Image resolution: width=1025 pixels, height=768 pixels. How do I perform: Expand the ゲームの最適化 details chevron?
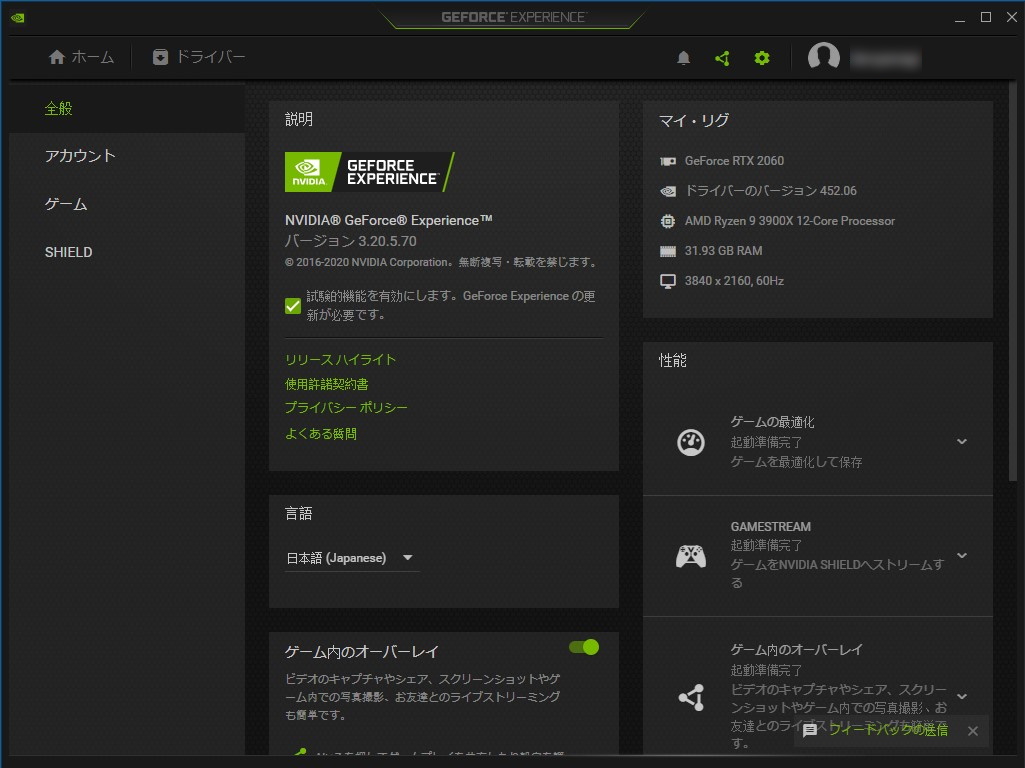pos(961,441)
